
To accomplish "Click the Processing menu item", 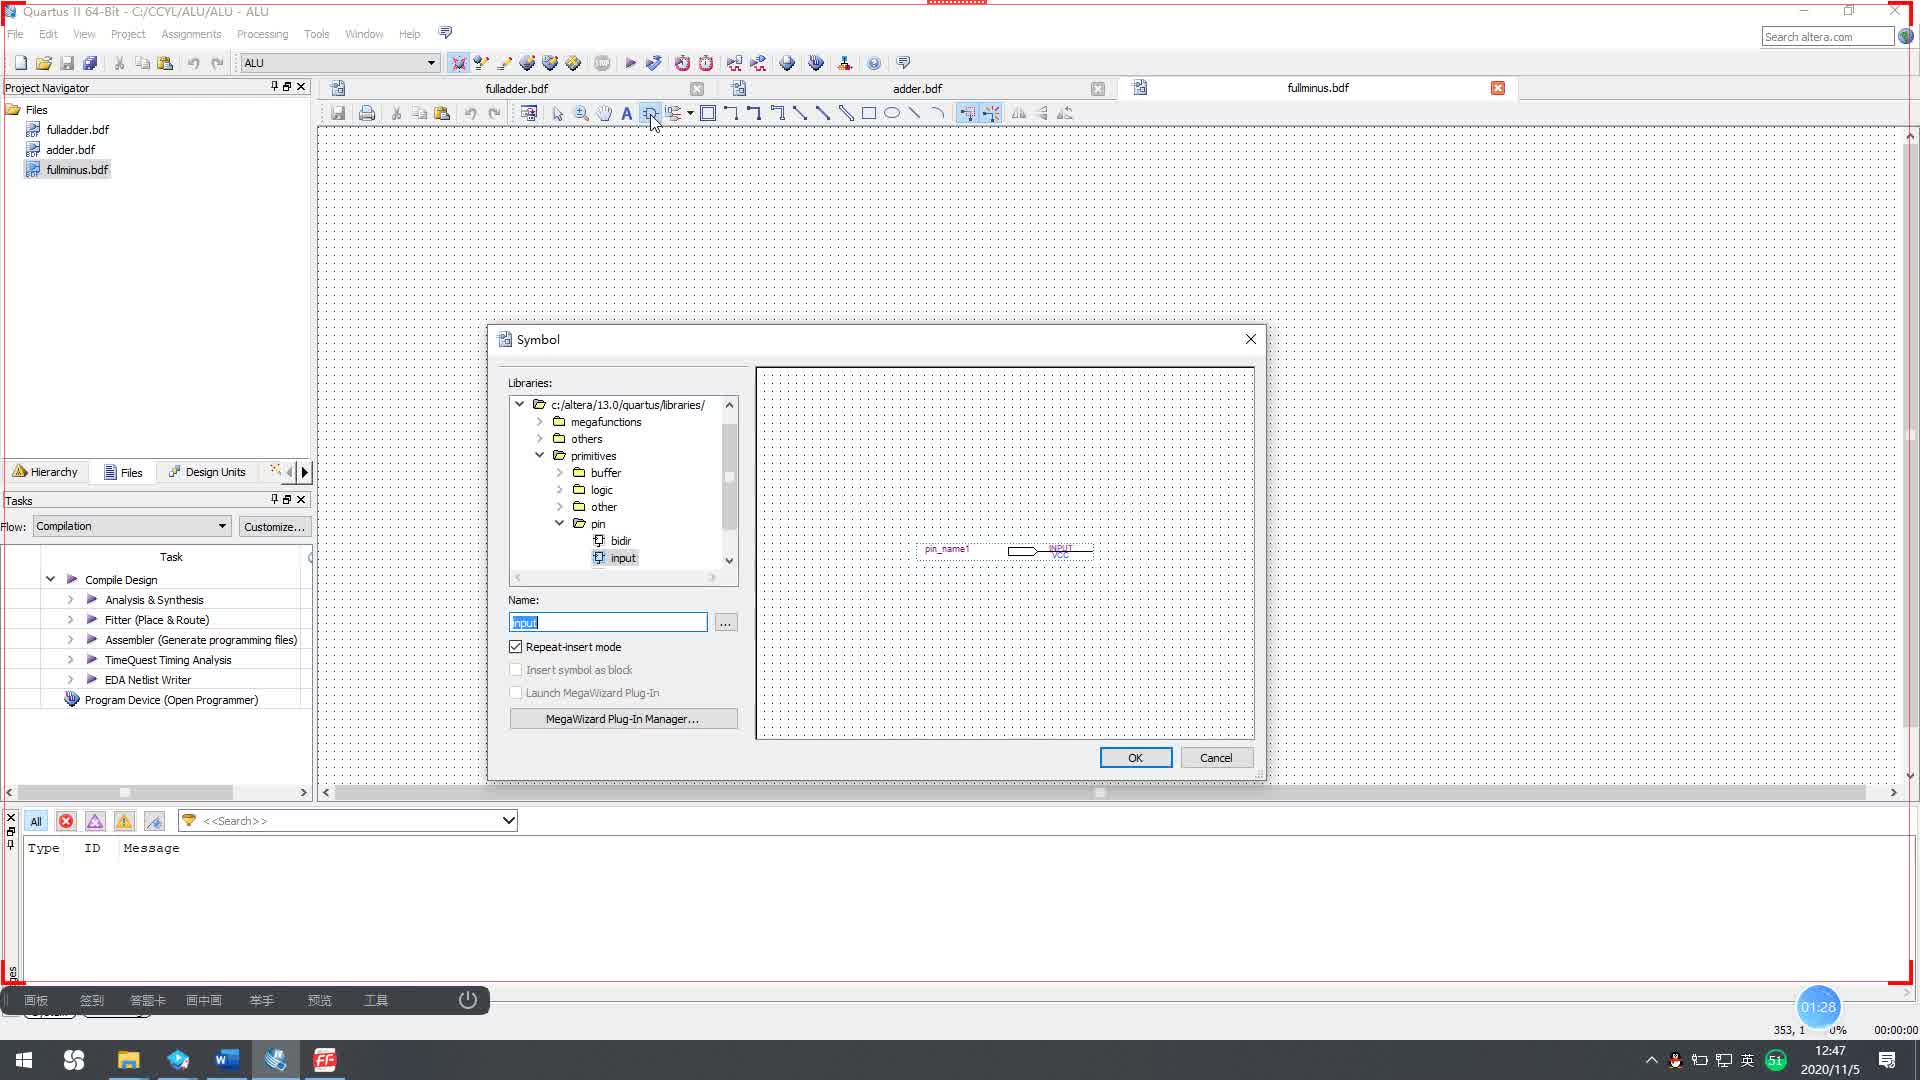I will [x=262, y=33].
